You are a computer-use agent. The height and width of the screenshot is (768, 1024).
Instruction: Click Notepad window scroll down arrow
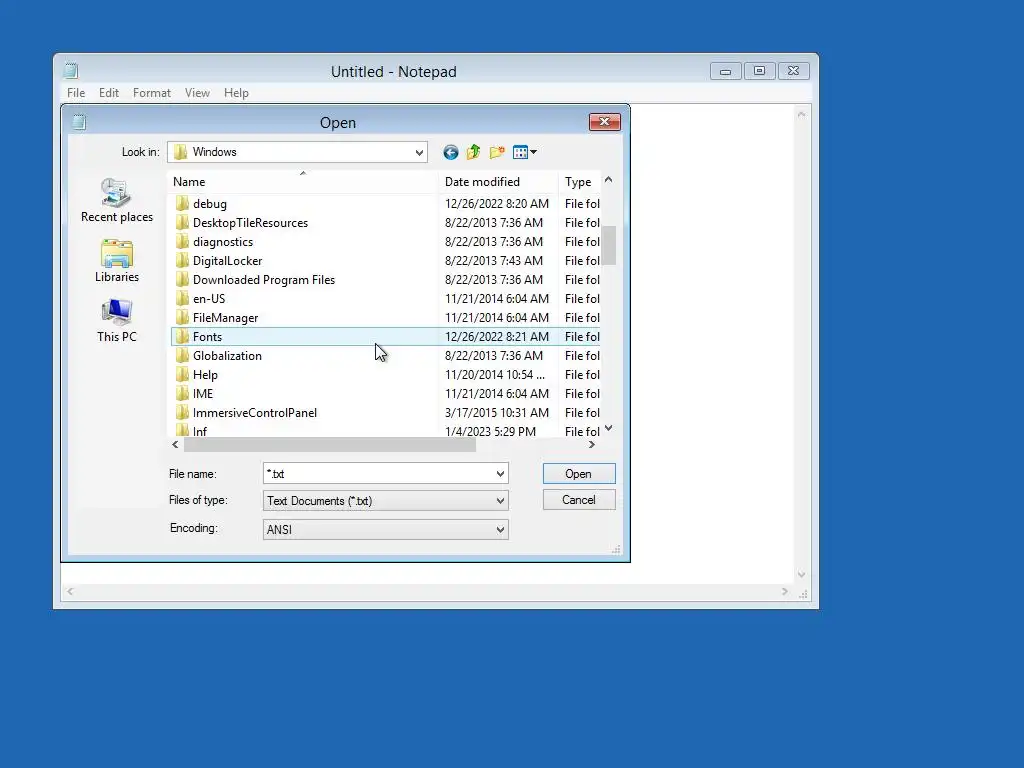coord(801,575)
